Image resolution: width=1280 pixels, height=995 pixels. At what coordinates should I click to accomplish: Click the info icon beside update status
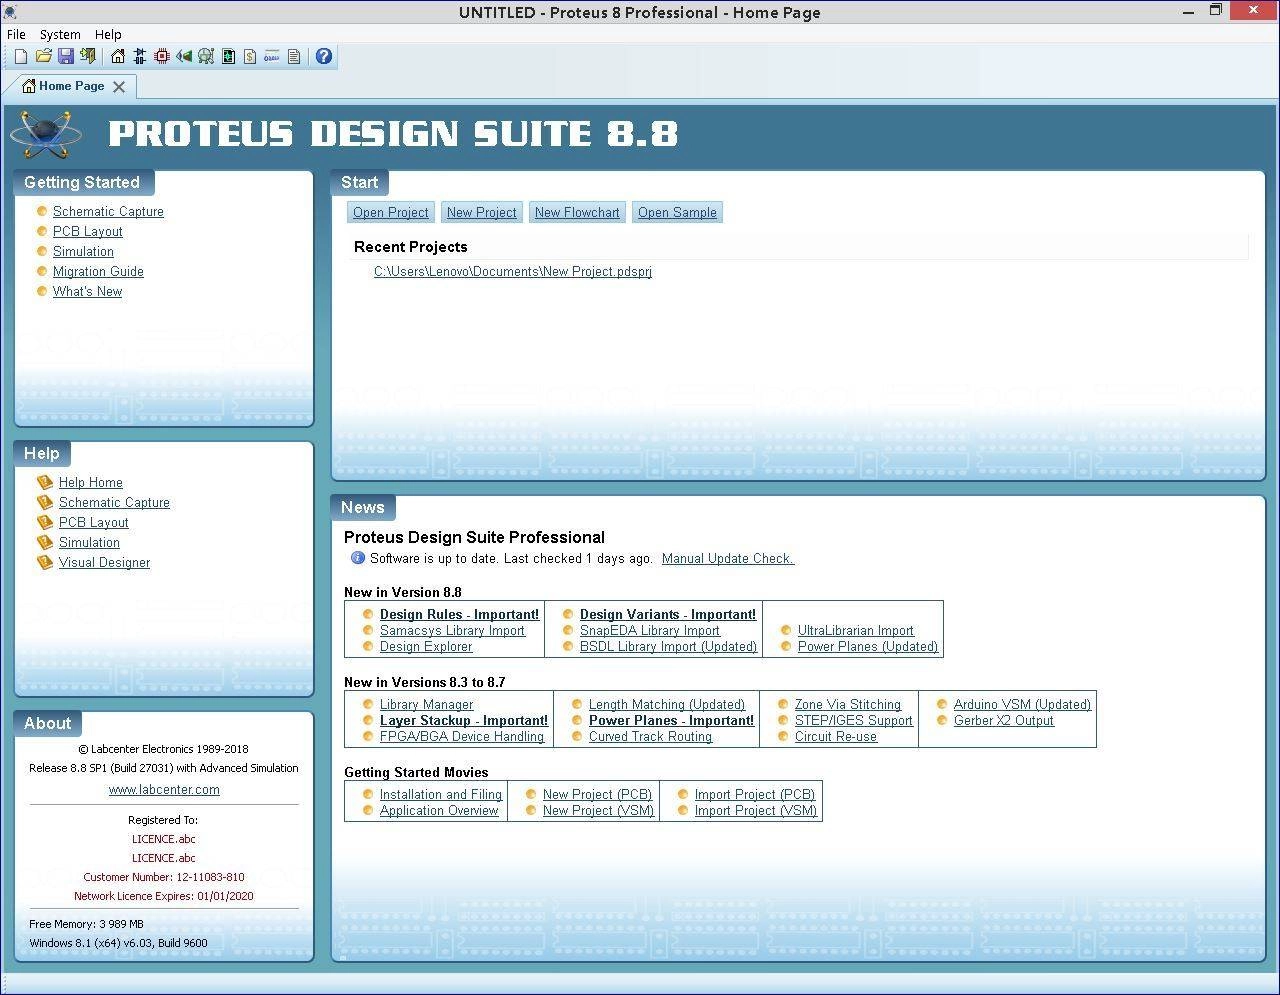357,558
